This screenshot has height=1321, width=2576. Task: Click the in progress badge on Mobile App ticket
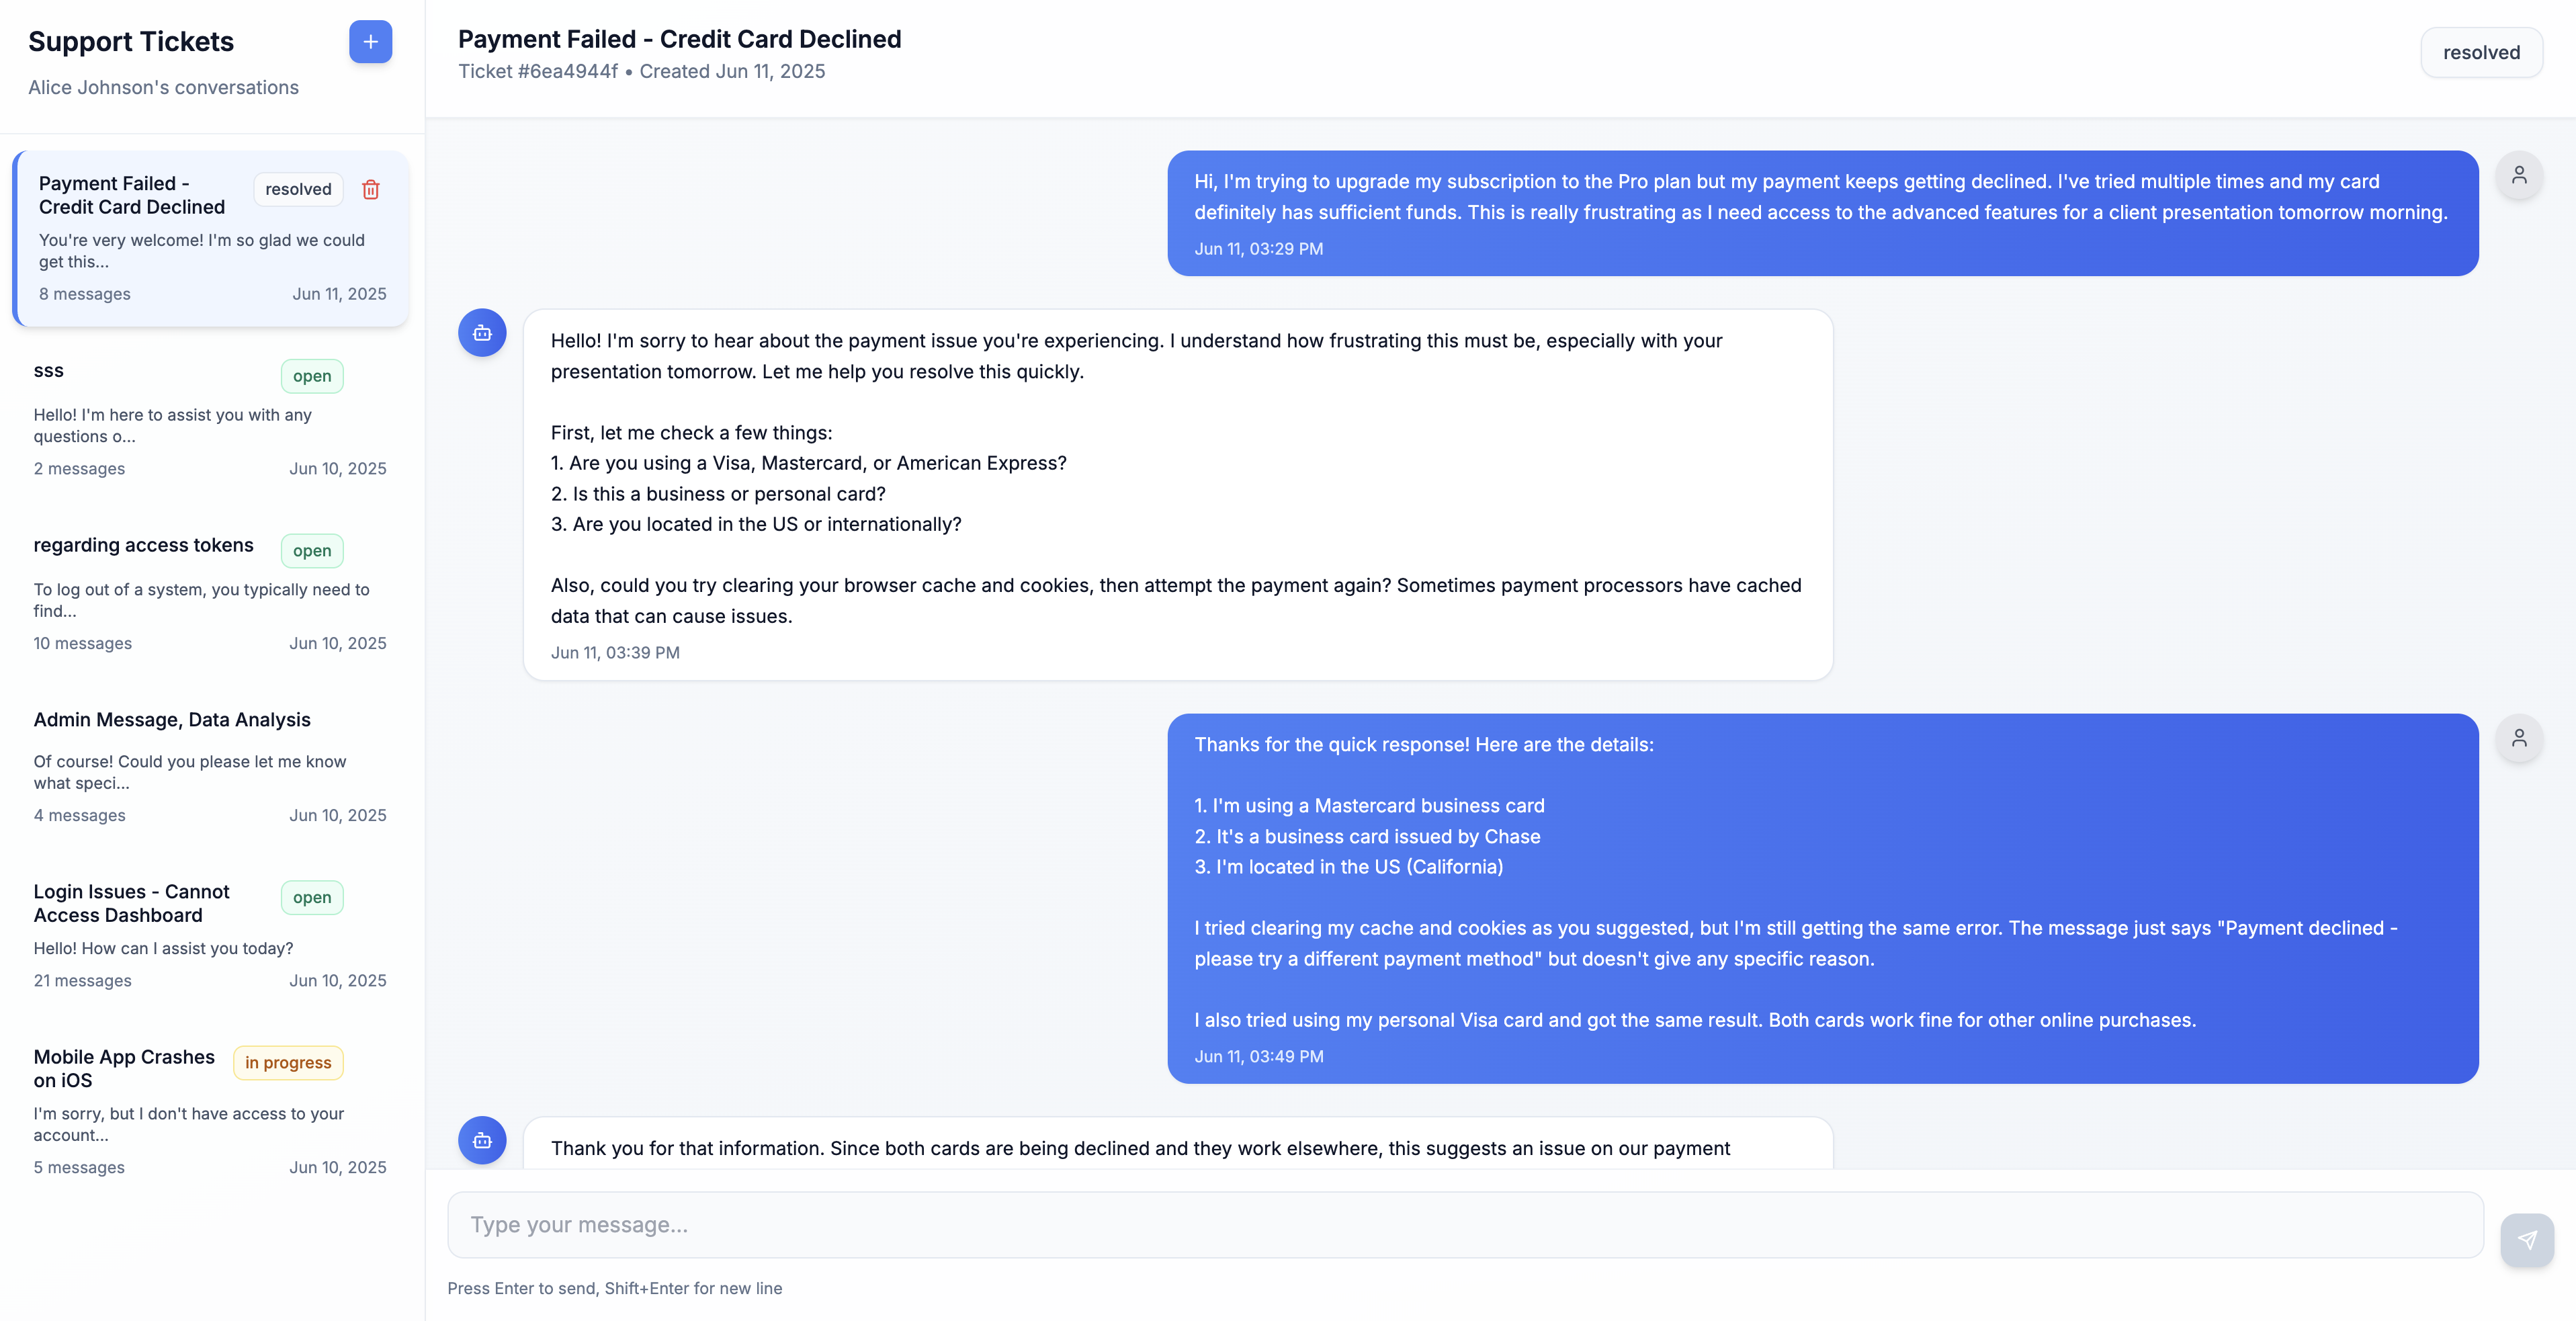(x=288, y=1063)
